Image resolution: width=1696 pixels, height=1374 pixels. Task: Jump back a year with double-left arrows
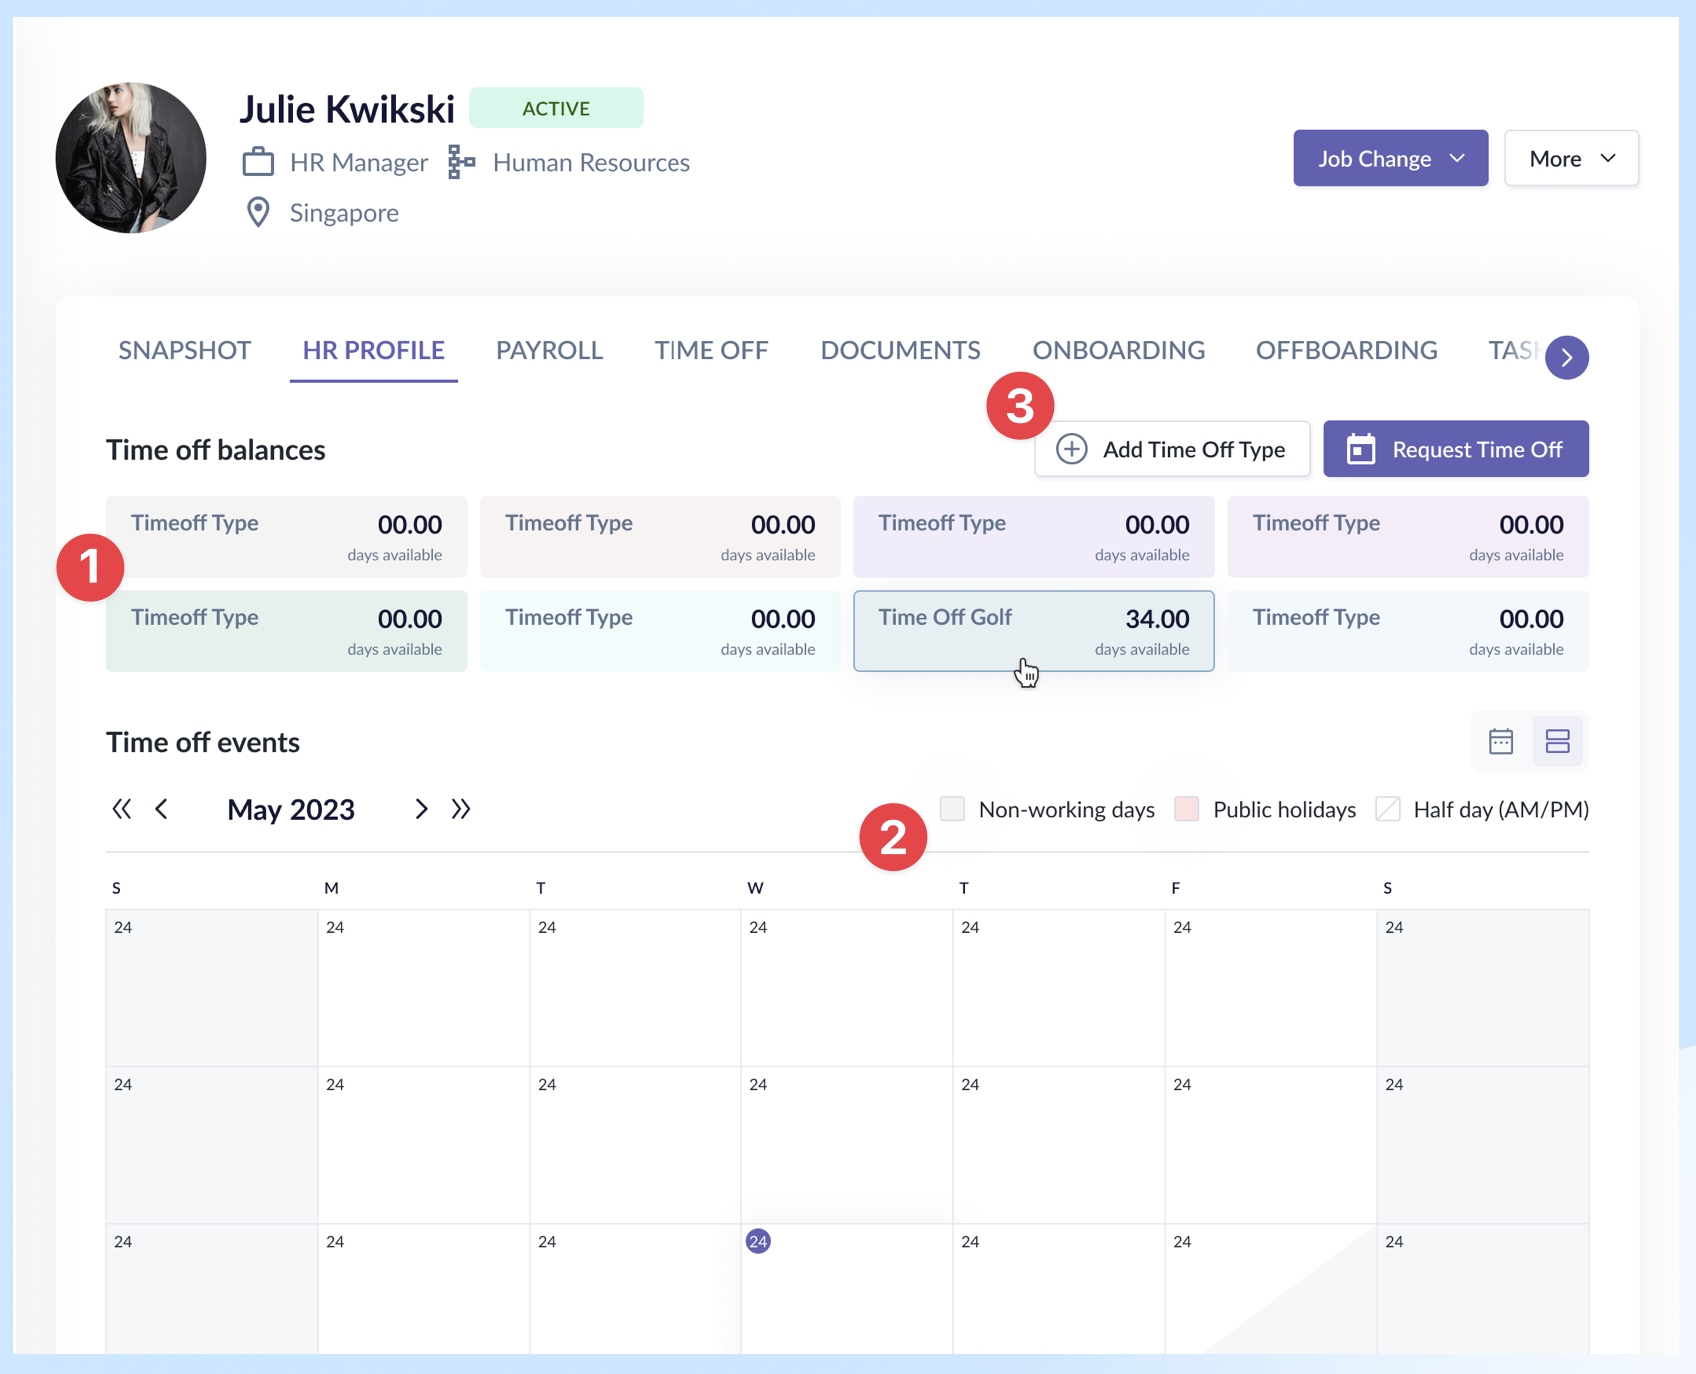pyautogui.click(x=122, y=809)
